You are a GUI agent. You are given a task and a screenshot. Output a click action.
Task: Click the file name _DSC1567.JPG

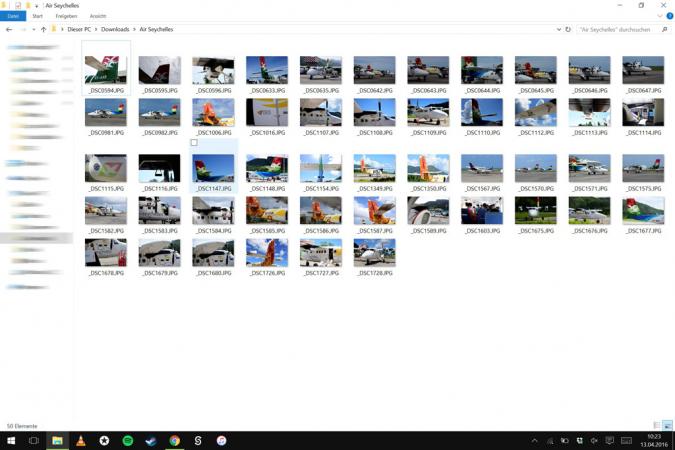click(x=482, y=189)
